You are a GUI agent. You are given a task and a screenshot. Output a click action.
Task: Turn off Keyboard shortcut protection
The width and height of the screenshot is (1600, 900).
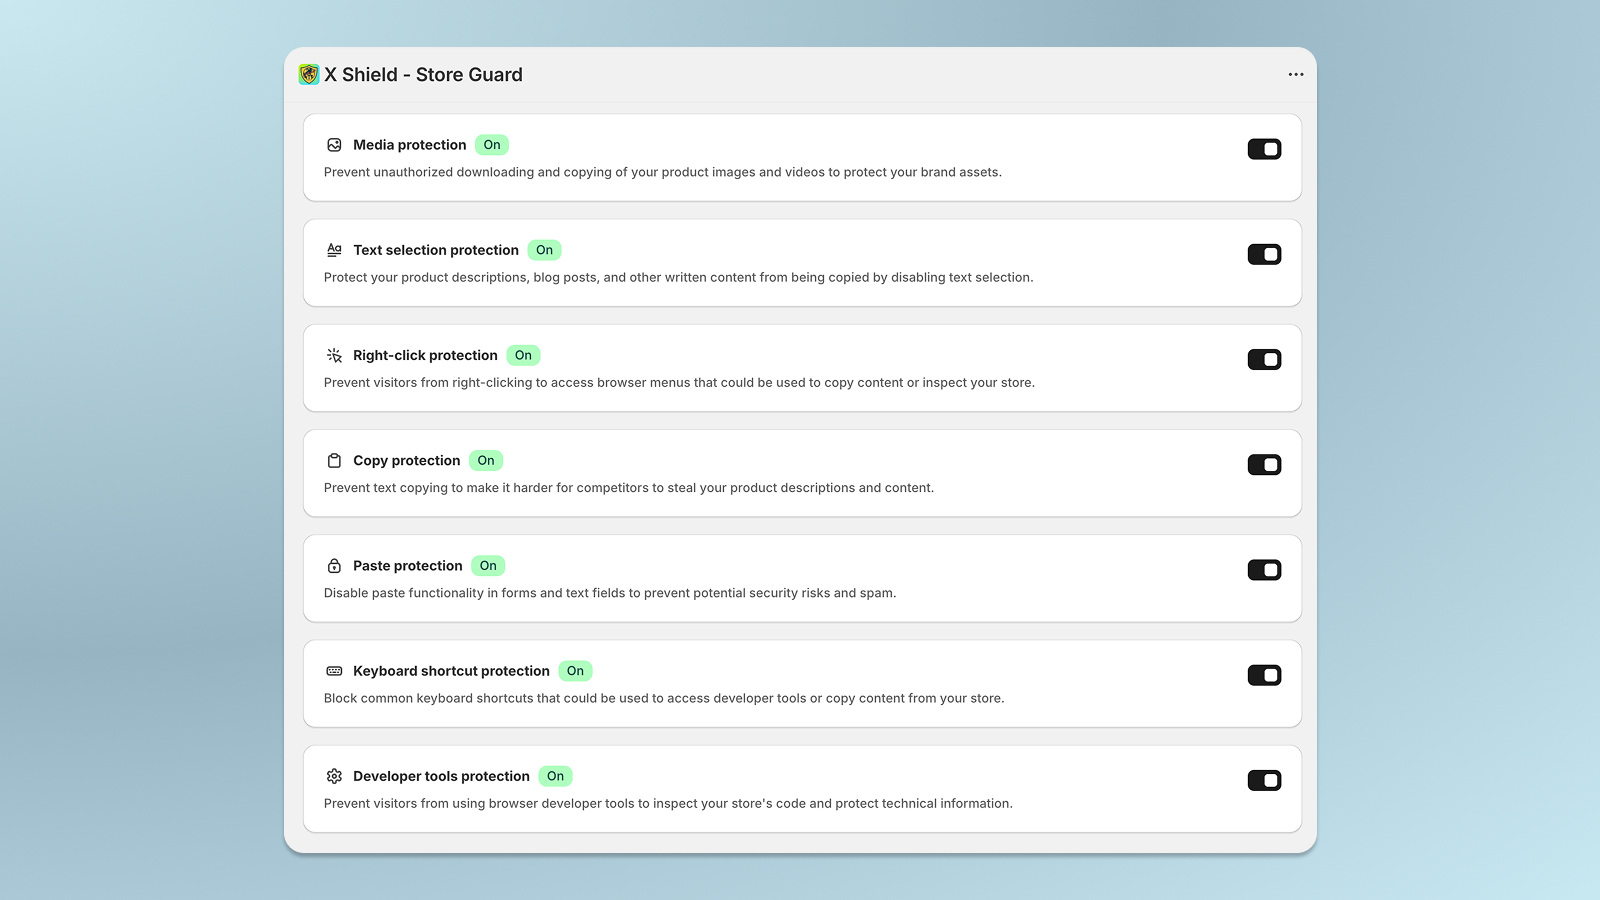pyautogui.click(x=1264, y=675)
